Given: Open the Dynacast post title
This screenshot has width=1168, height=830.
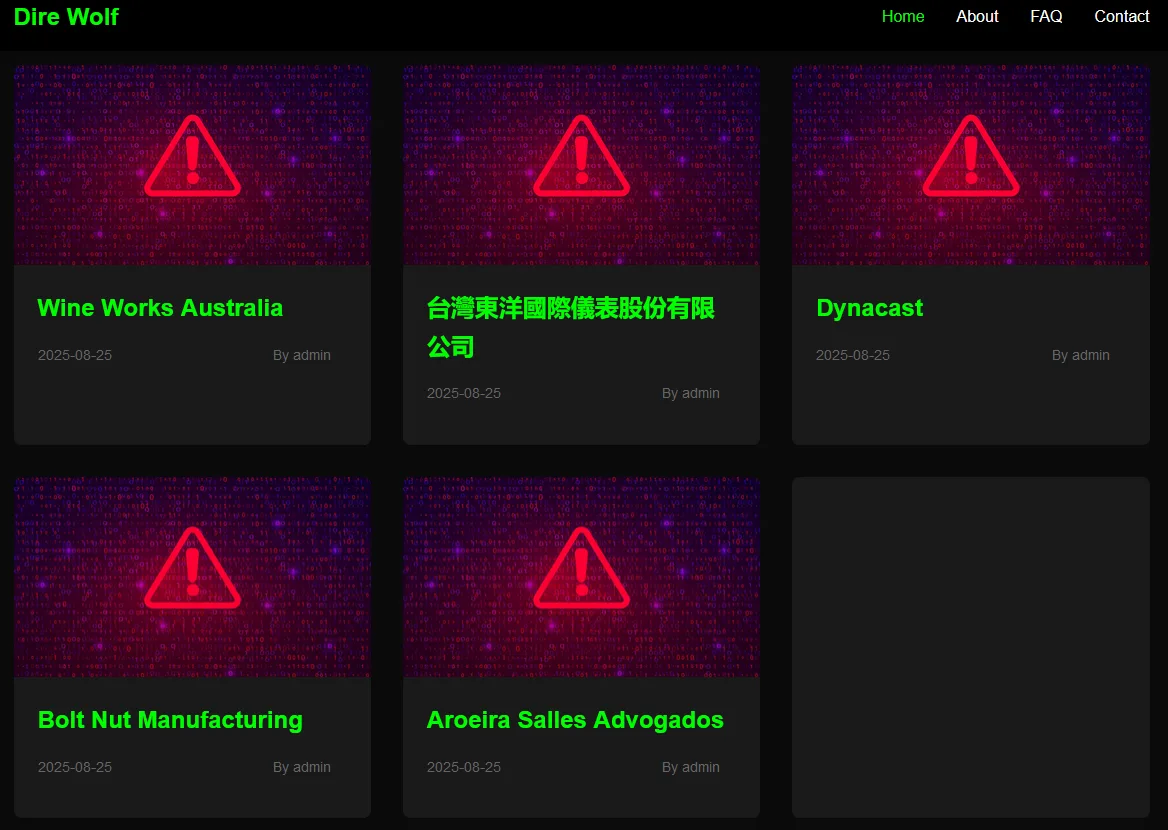Looking at the screenshot, I should (x=869, y=308).
